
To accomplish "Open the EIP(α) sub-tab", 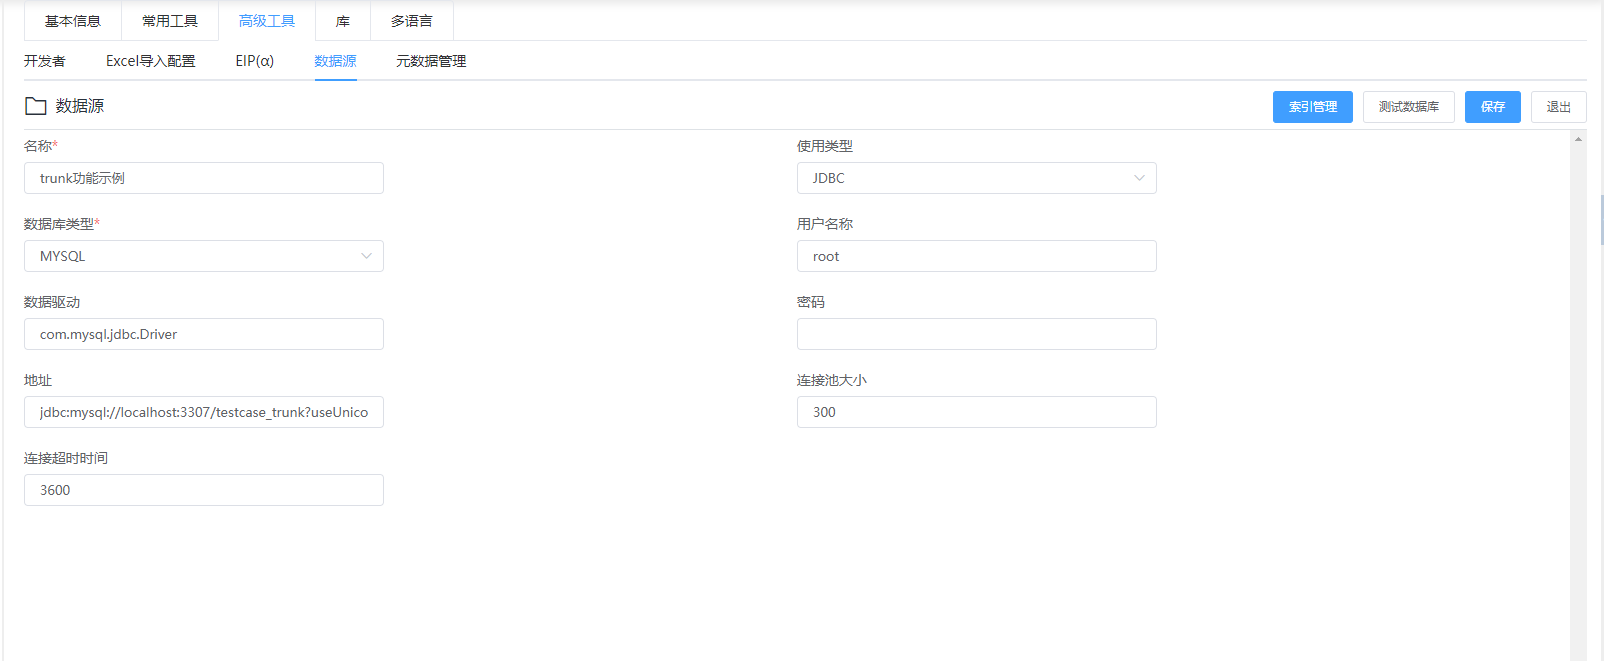I will [x=255, y=61].
